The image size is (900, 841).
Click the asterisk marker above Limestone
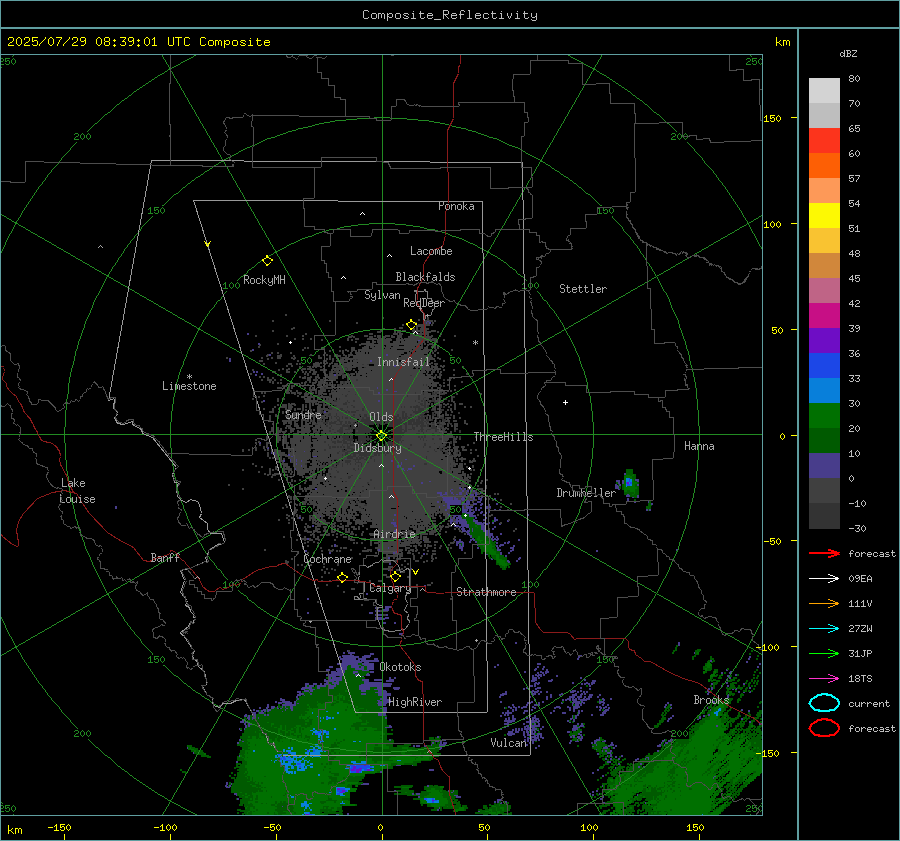(x=189, y=377)
